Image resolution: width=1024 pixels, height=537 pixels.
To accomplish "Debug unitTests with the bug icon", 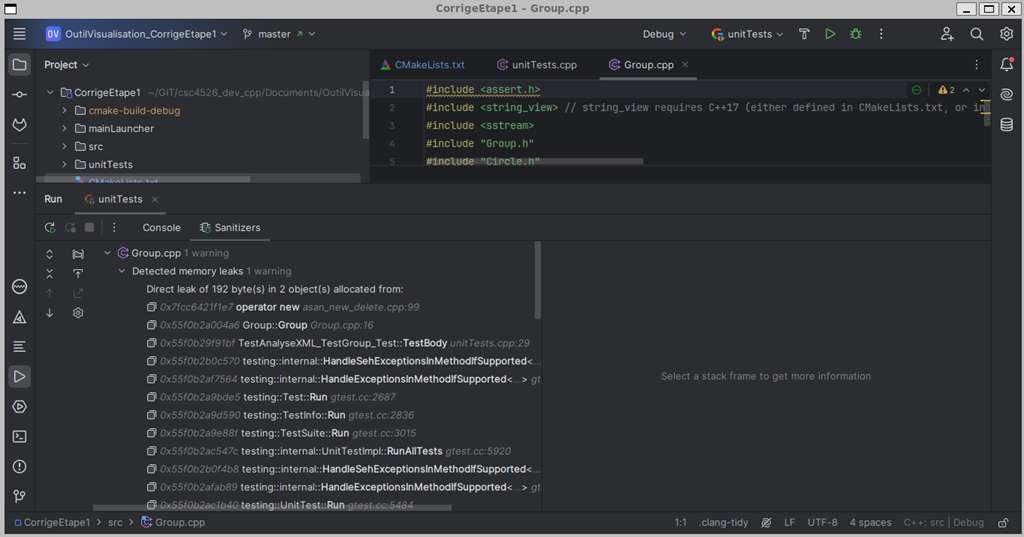I will tap(856, 34).
